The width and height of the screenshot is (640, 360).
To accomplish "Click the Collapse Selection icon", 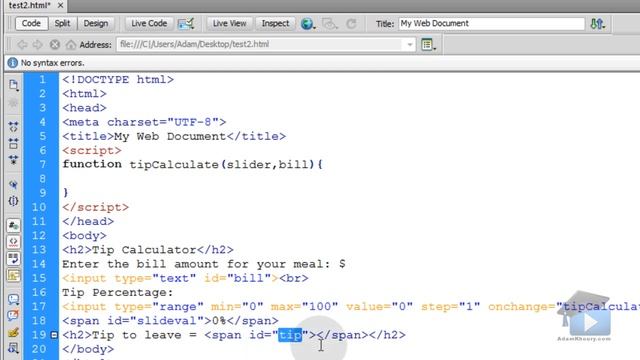I will click(13, 143).
